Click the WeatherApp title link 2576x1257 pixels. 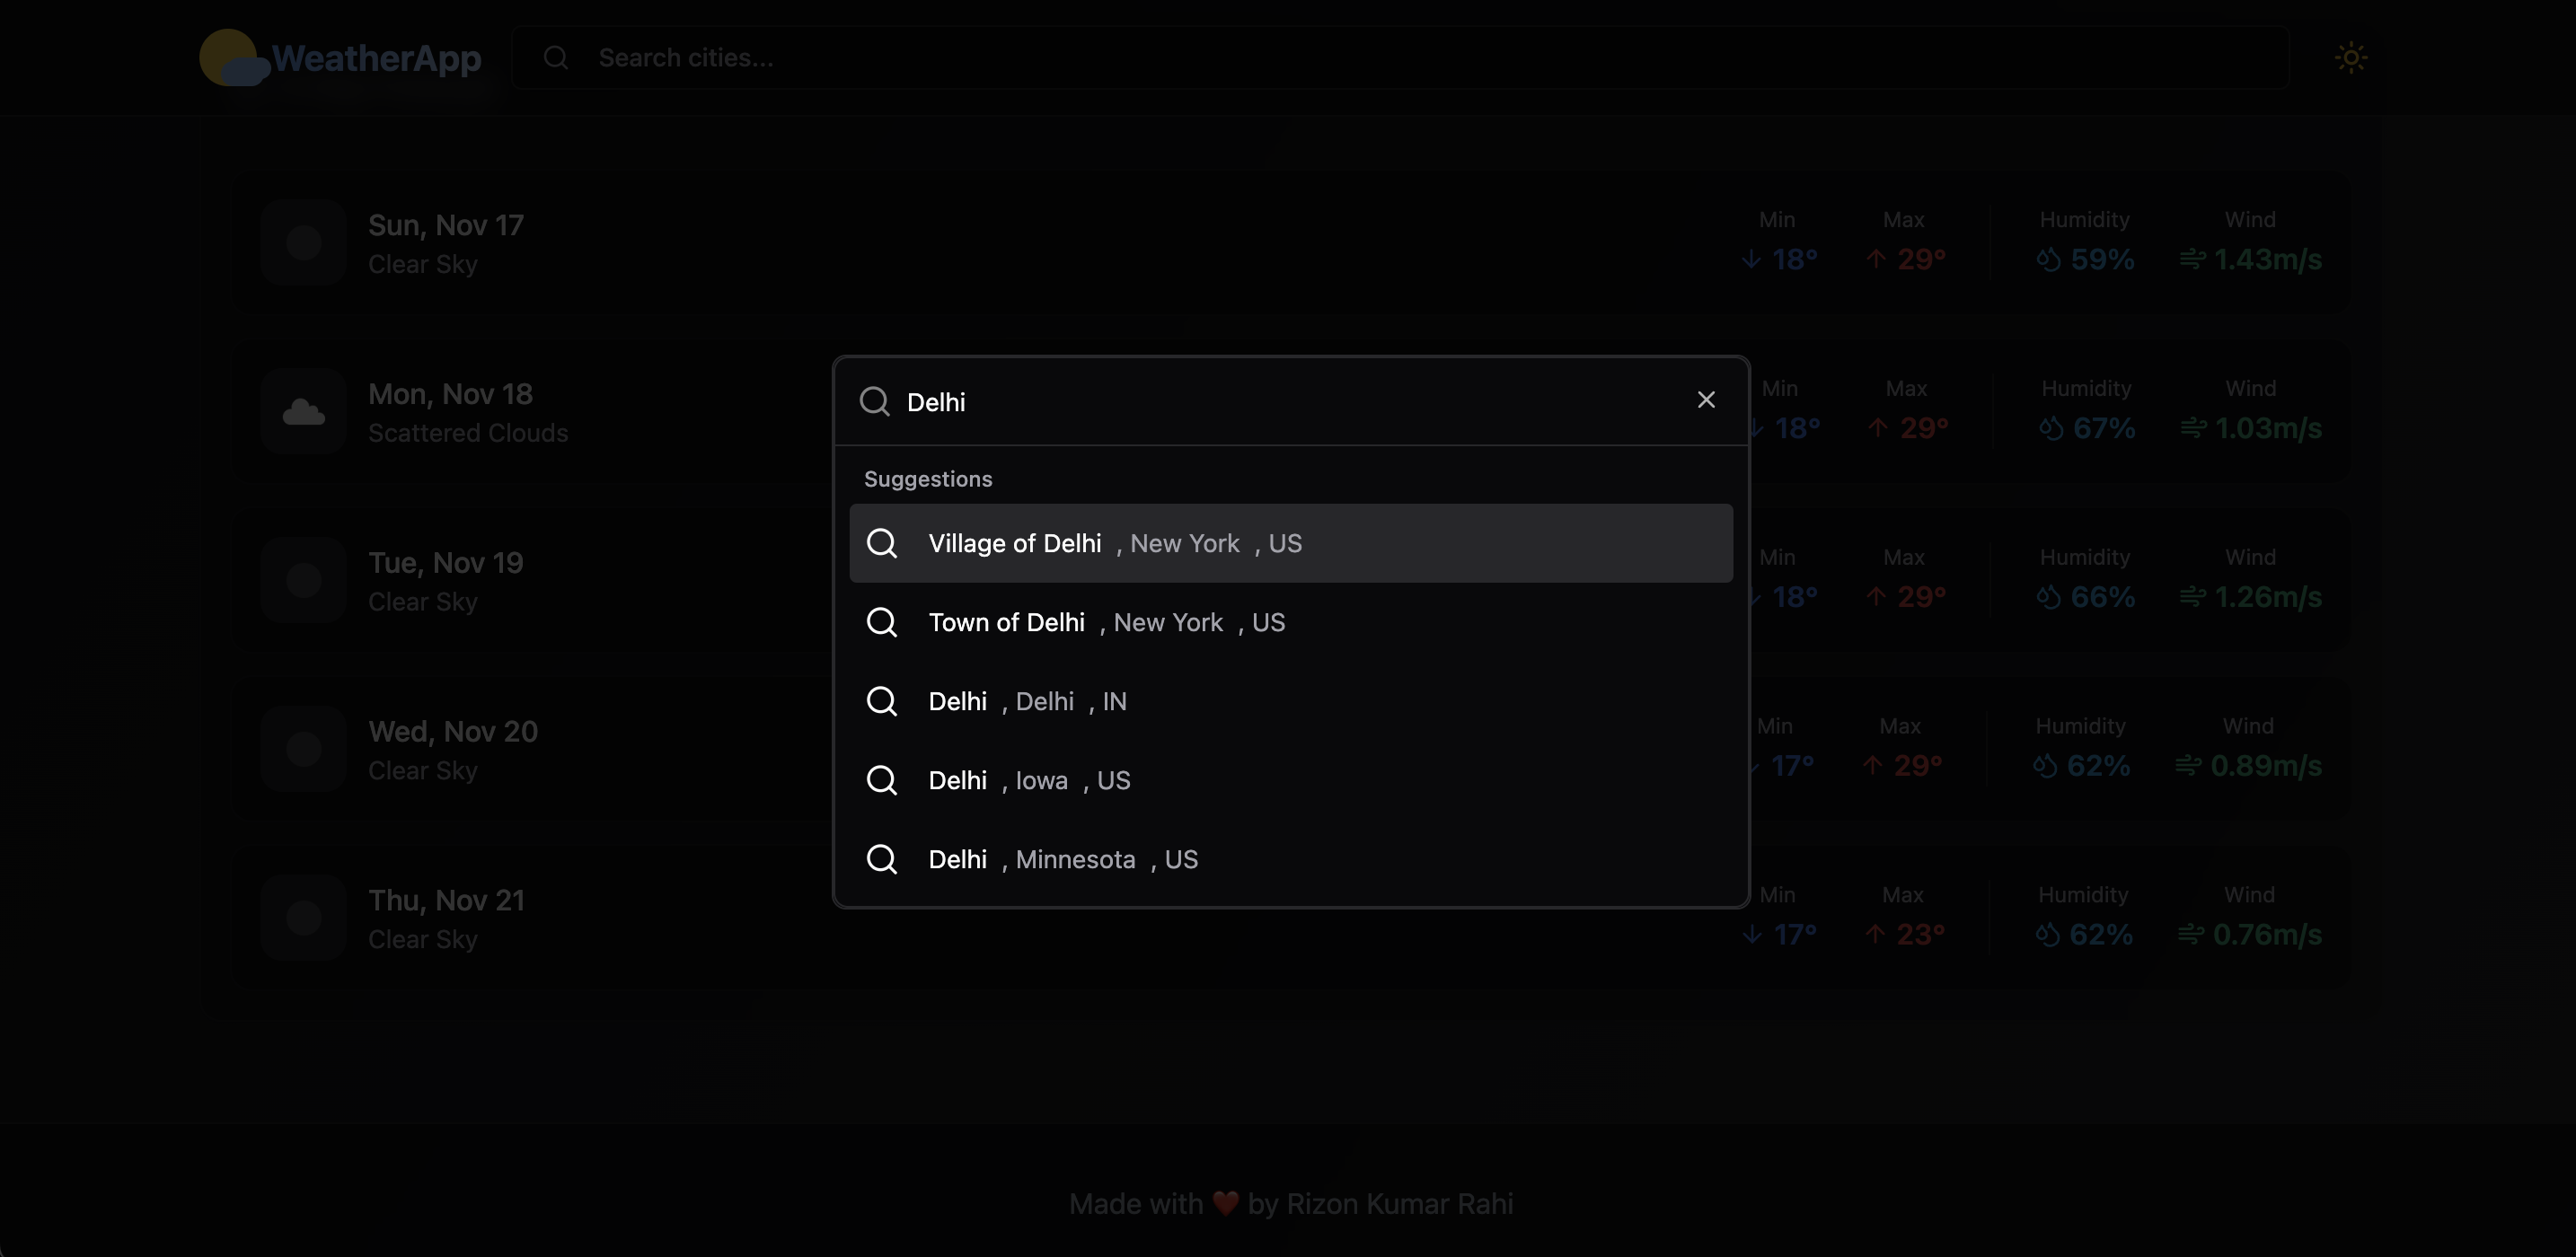click(376, 58)
